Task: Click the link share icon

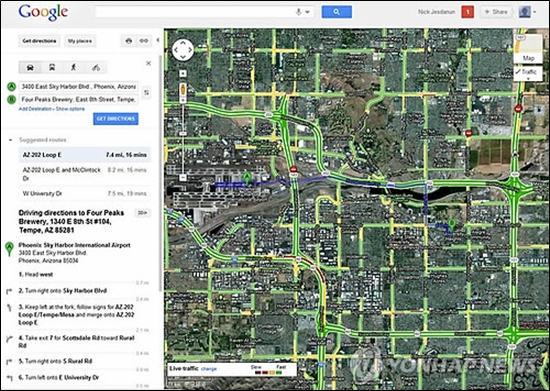Action: coord(144,41)
